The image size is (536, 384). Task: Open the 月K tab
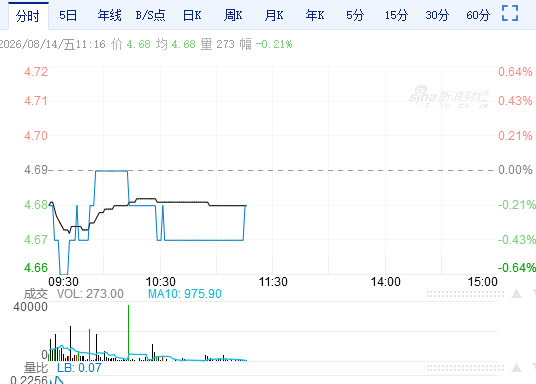(x=274, y=15)
